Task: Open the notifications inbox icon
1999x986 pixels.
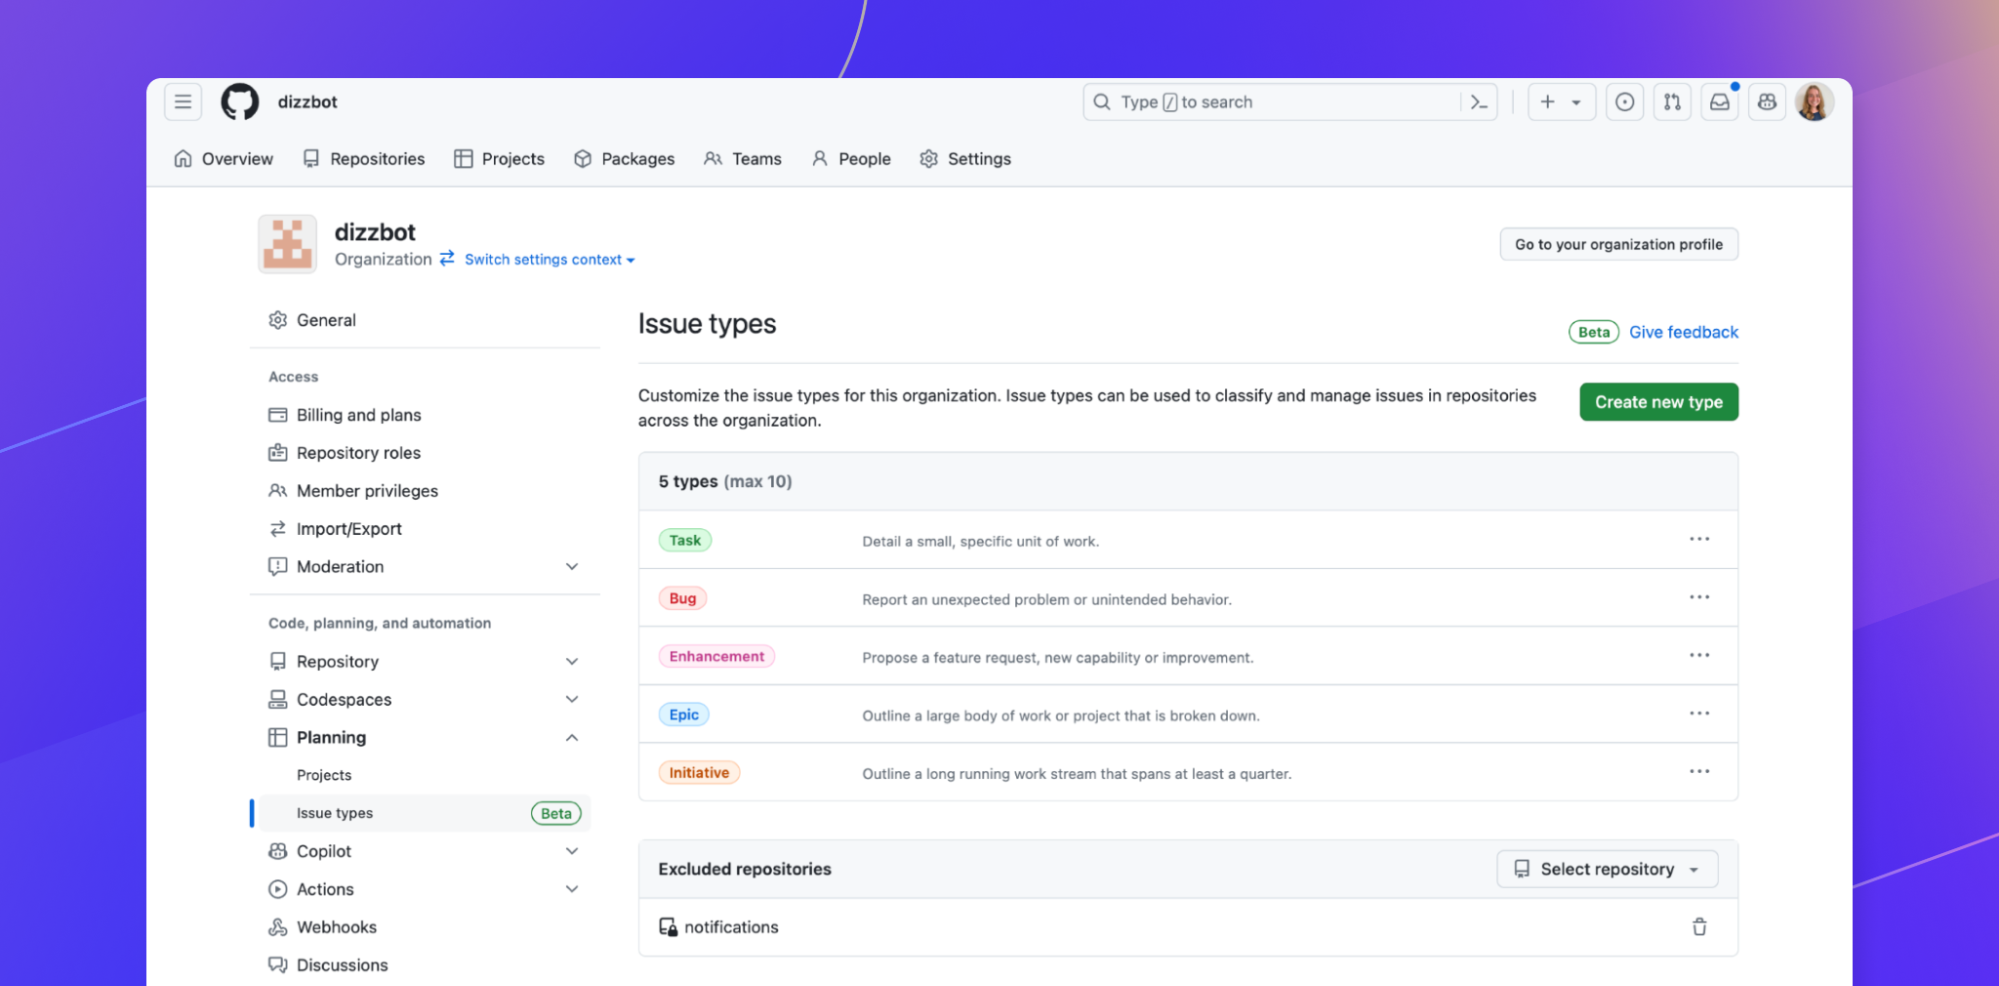Action: pyautogui.click(x=1719, y=101)
